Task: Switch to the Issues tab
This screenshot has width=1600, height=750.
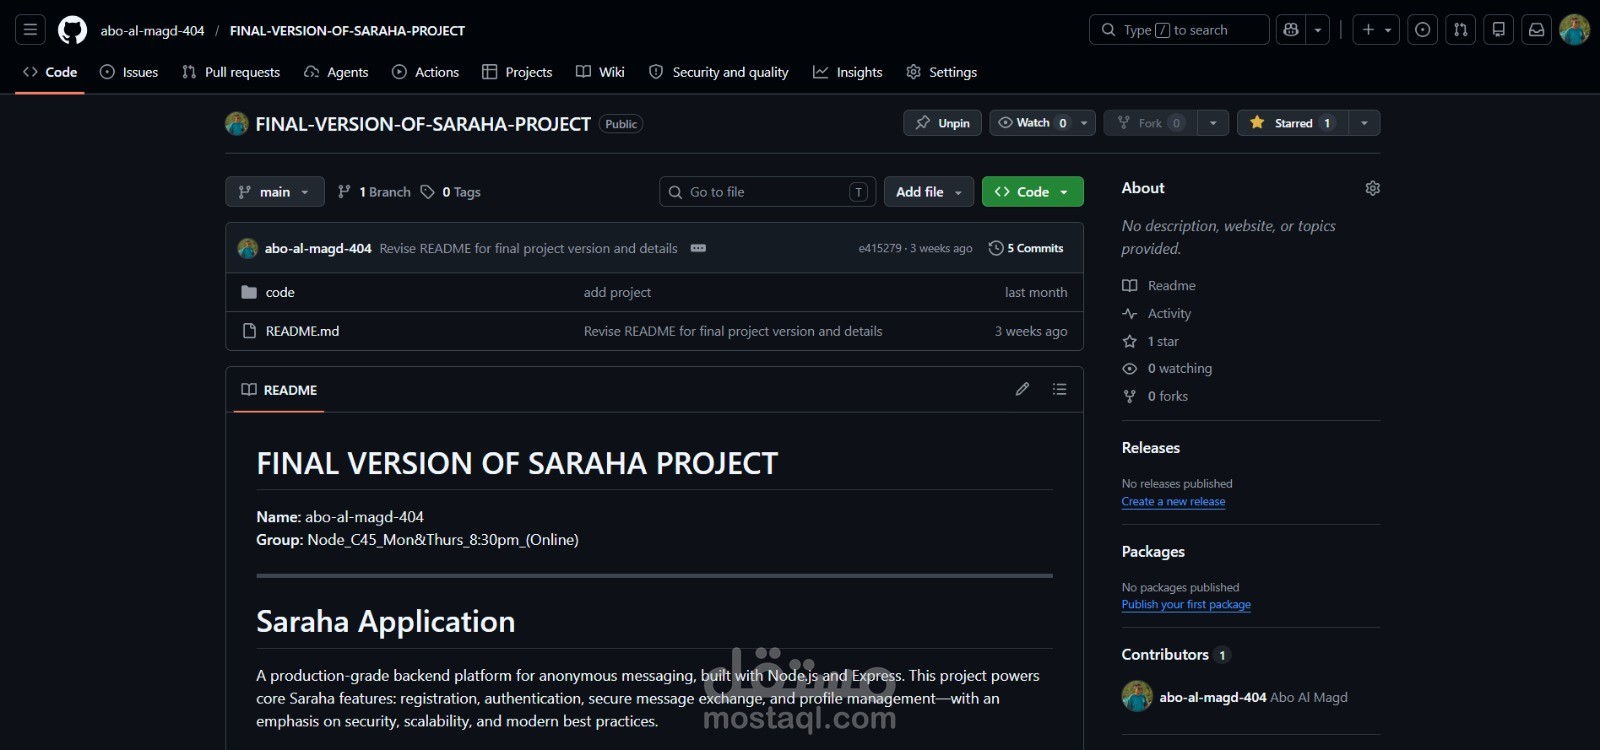Action: pos(130,72)
